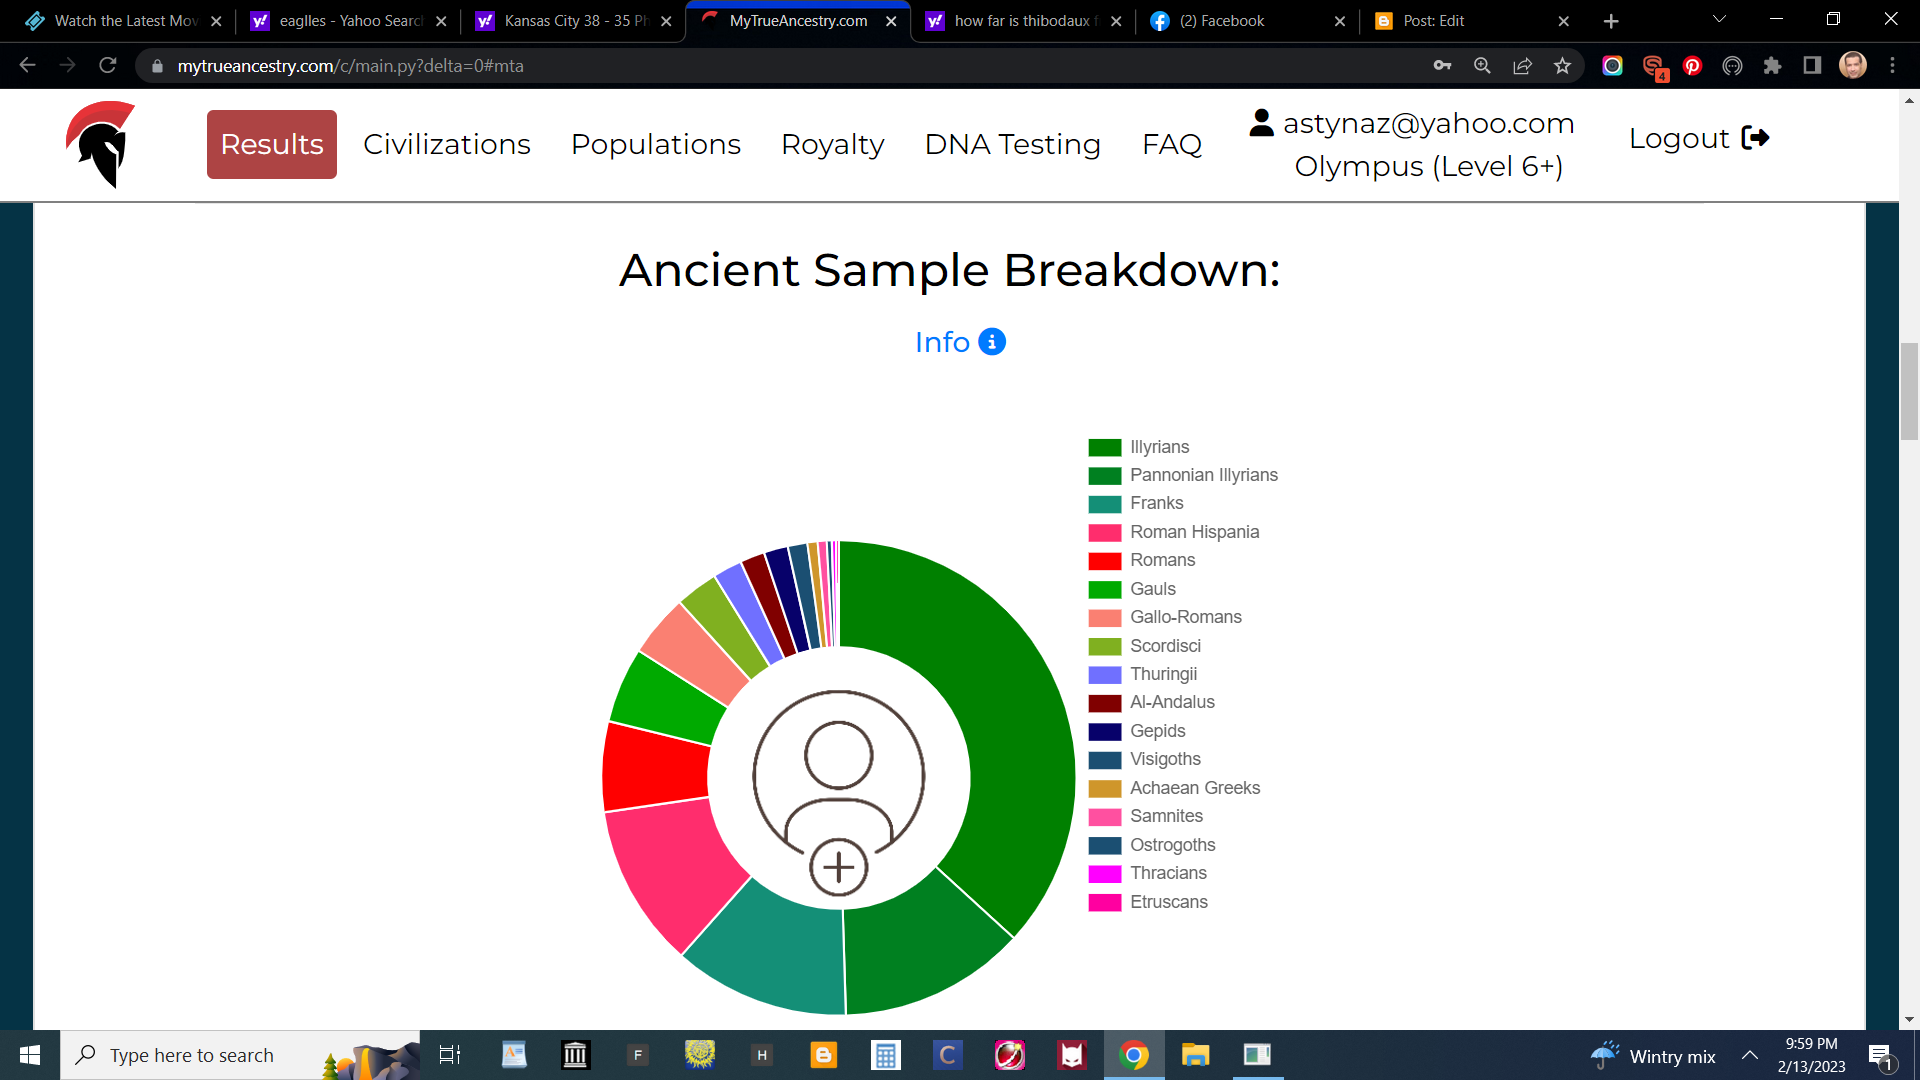Toggle Etruscans legend entry
The width and height of the screenshot is (1920, 1080).
(1168, 902)
